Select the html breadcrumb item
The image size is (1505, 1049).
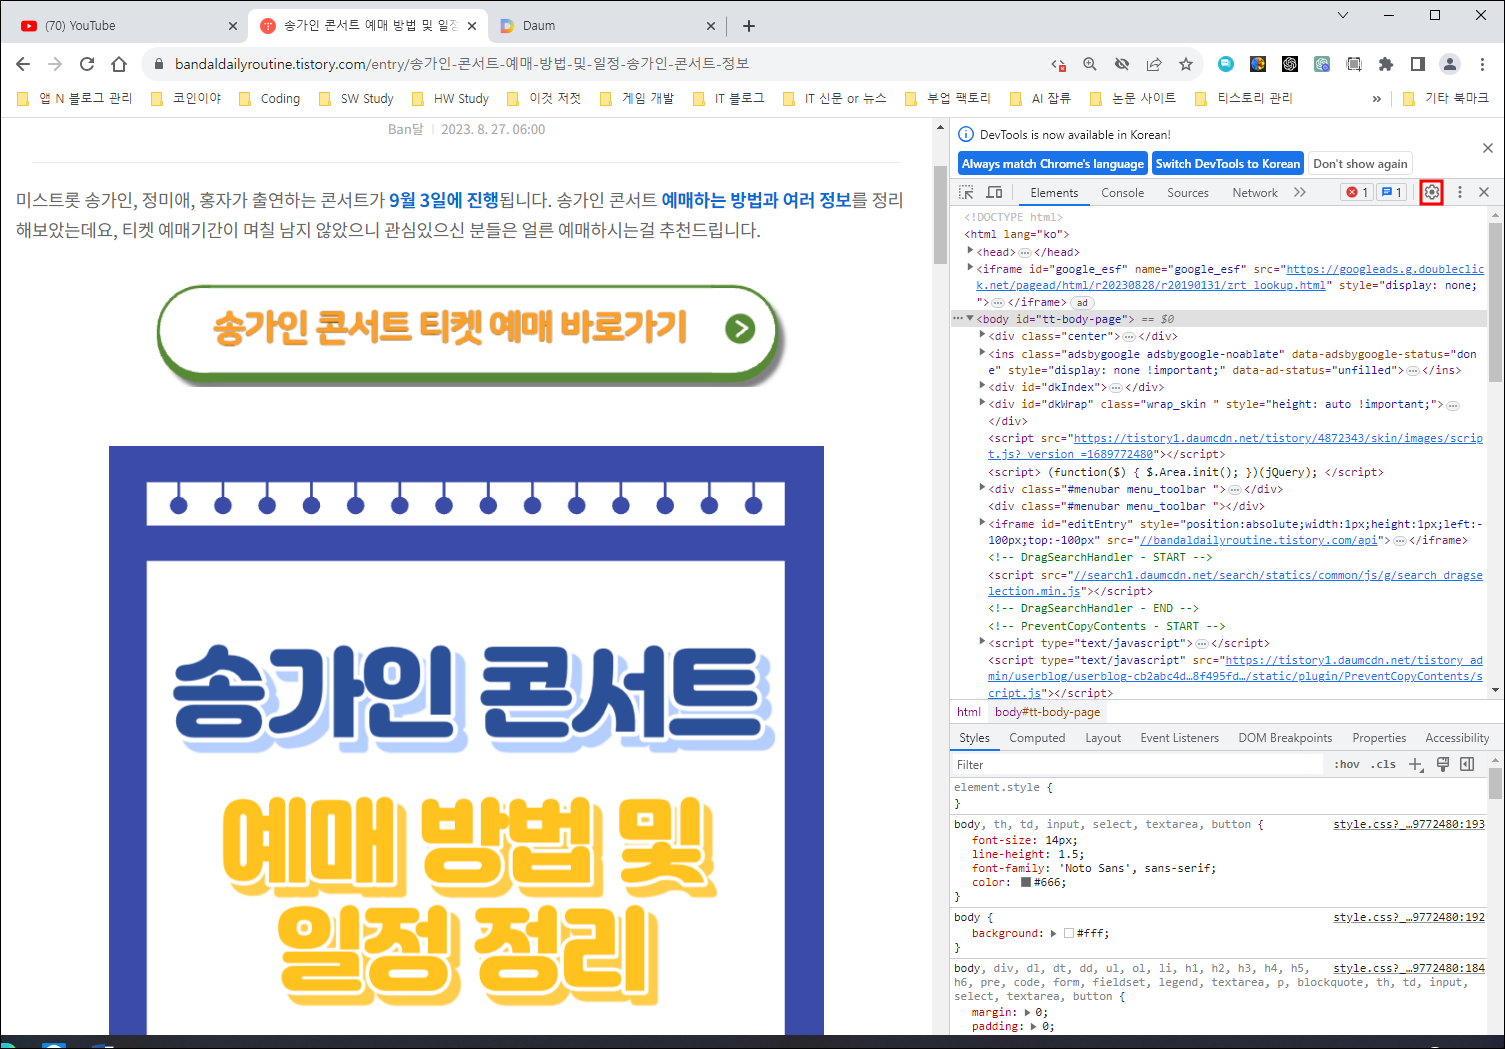969,712
